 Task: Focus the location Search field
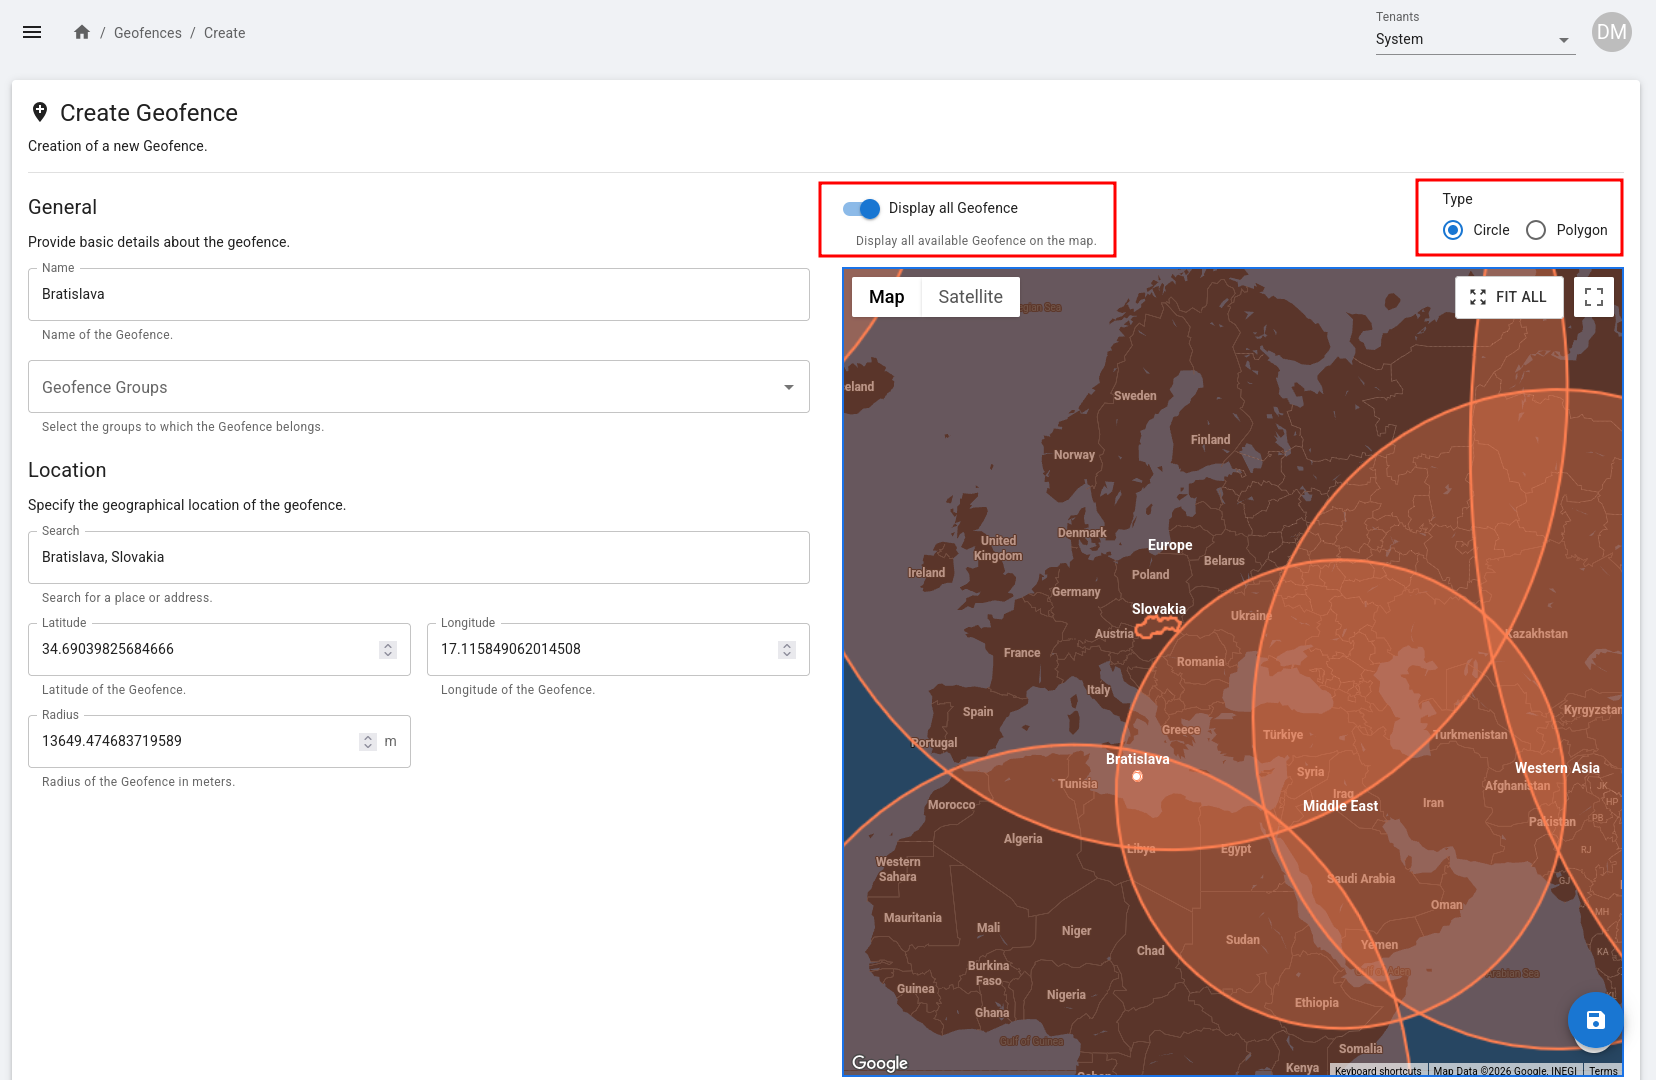click(x=418, y=557)
